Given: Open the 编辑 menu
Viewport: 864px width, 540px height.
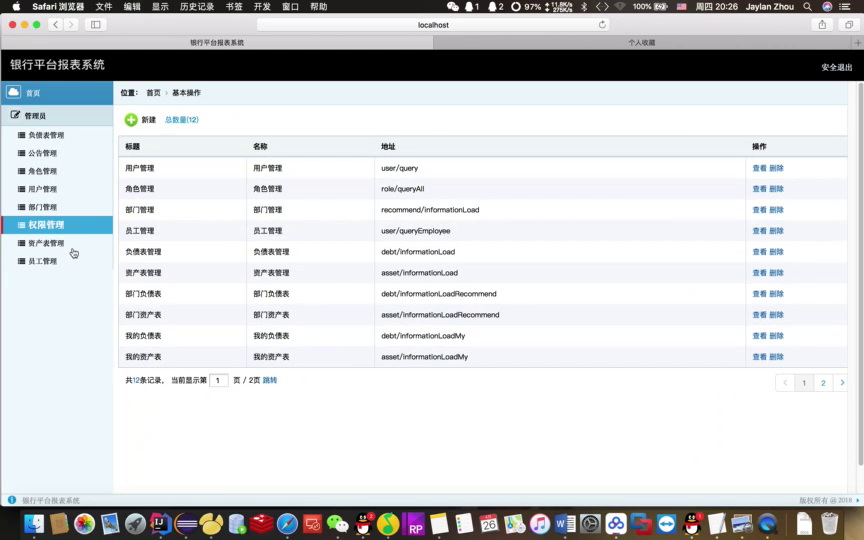Looking at the screenshot, I should [132, 7].
